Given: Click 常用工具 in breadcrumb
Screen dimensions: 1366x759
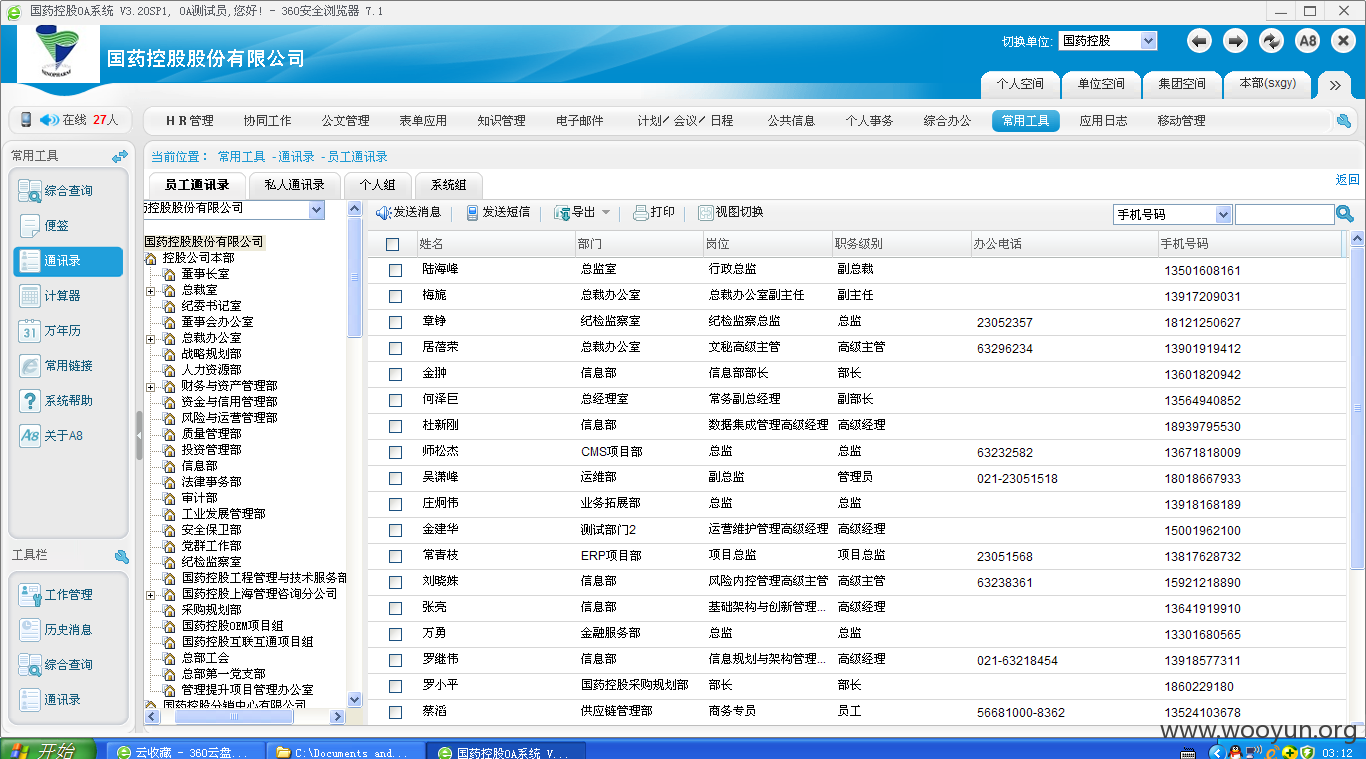Looking at the screenshot, I should [242, 157].
